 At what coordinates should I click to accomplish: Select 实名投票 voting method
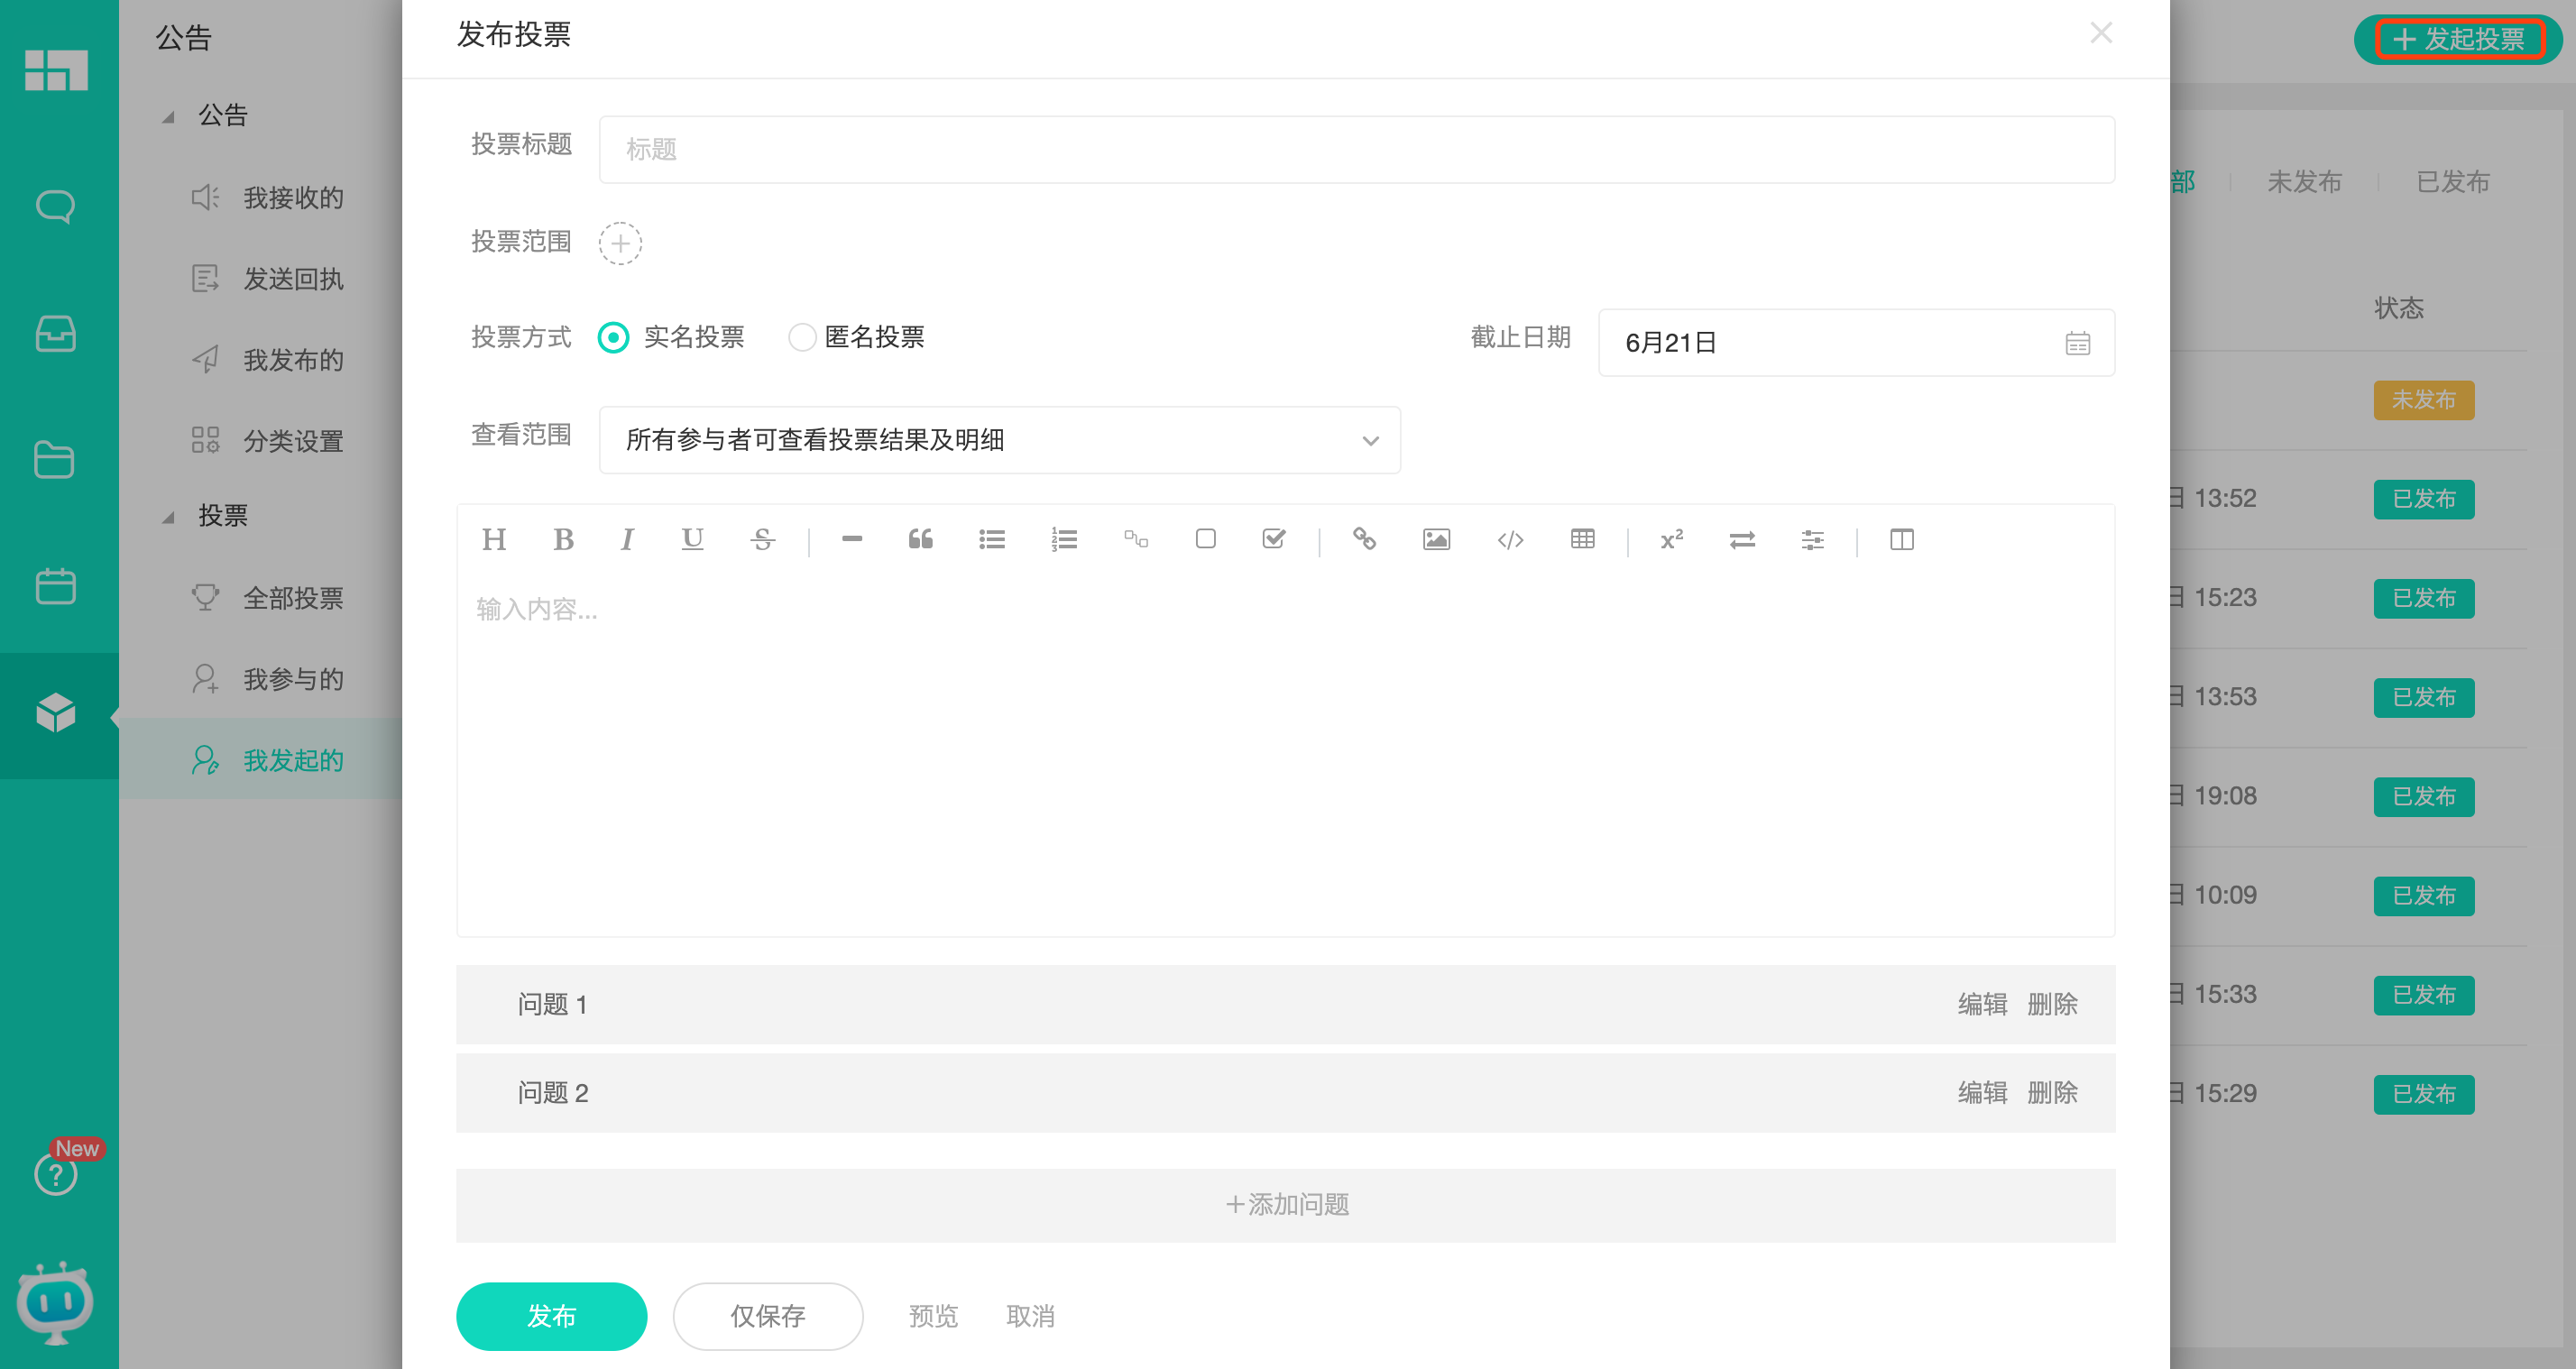point(613,337)
